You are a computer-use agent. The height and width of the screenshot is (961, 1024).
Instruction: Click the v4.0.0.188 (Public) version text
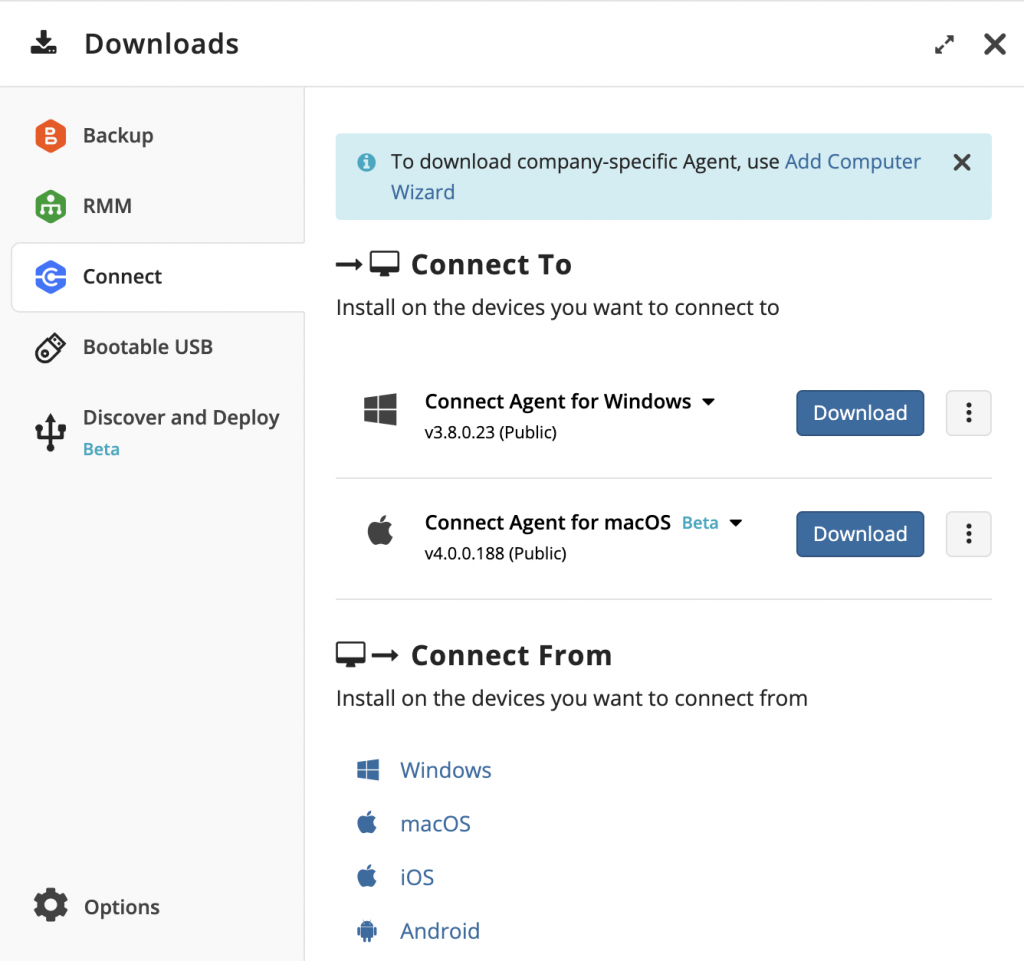495,554
